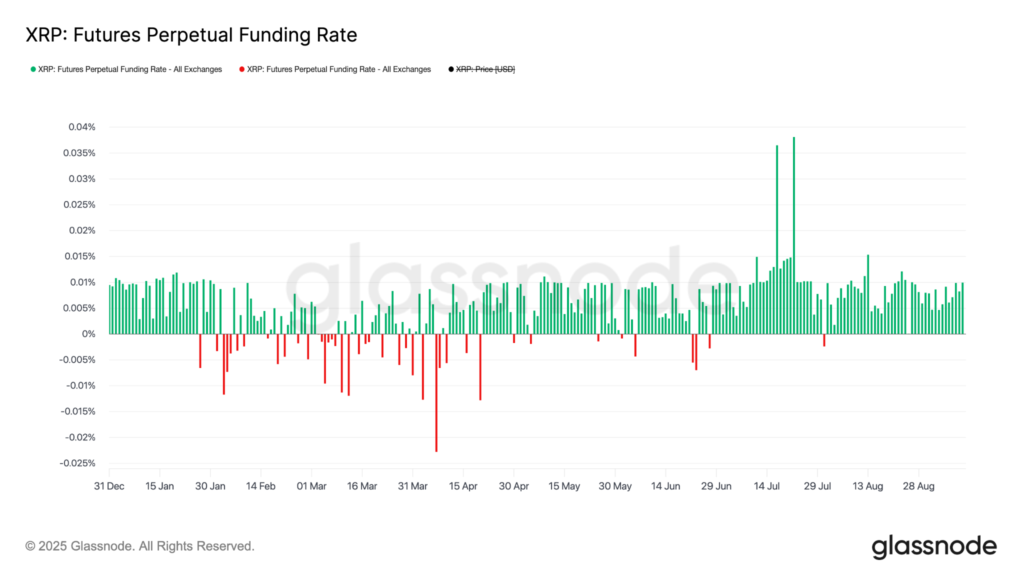Click the 31 Dec date label

pyautogui.click(x=110, y=486)
